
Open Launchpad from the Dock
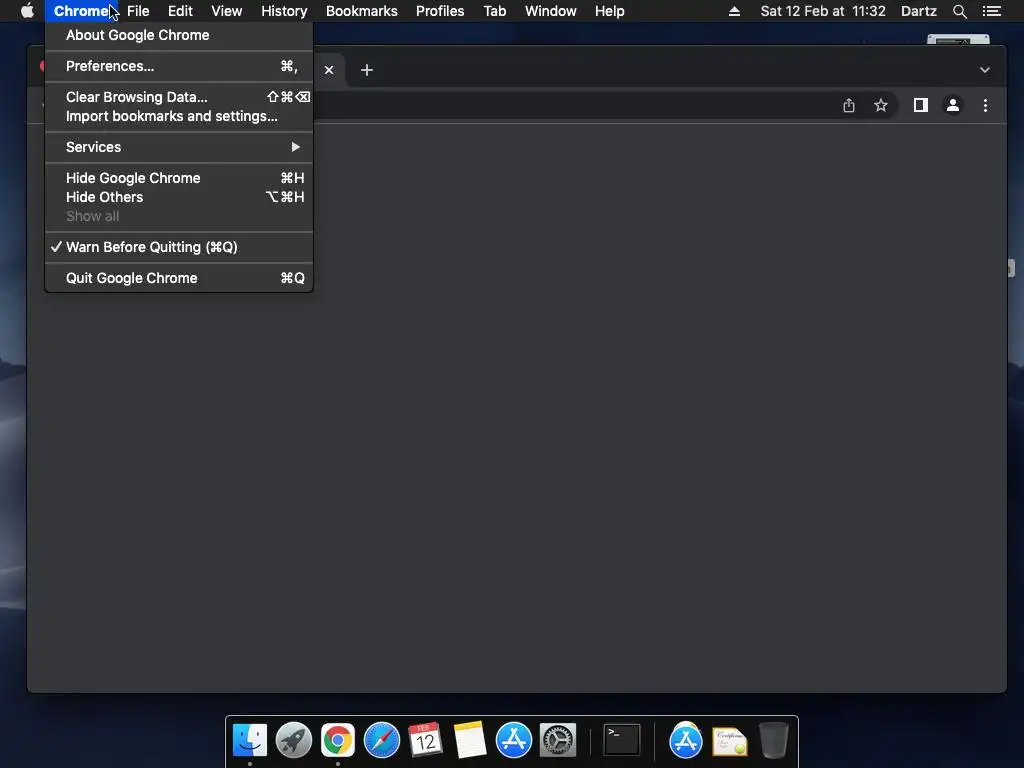click(293, 741)
